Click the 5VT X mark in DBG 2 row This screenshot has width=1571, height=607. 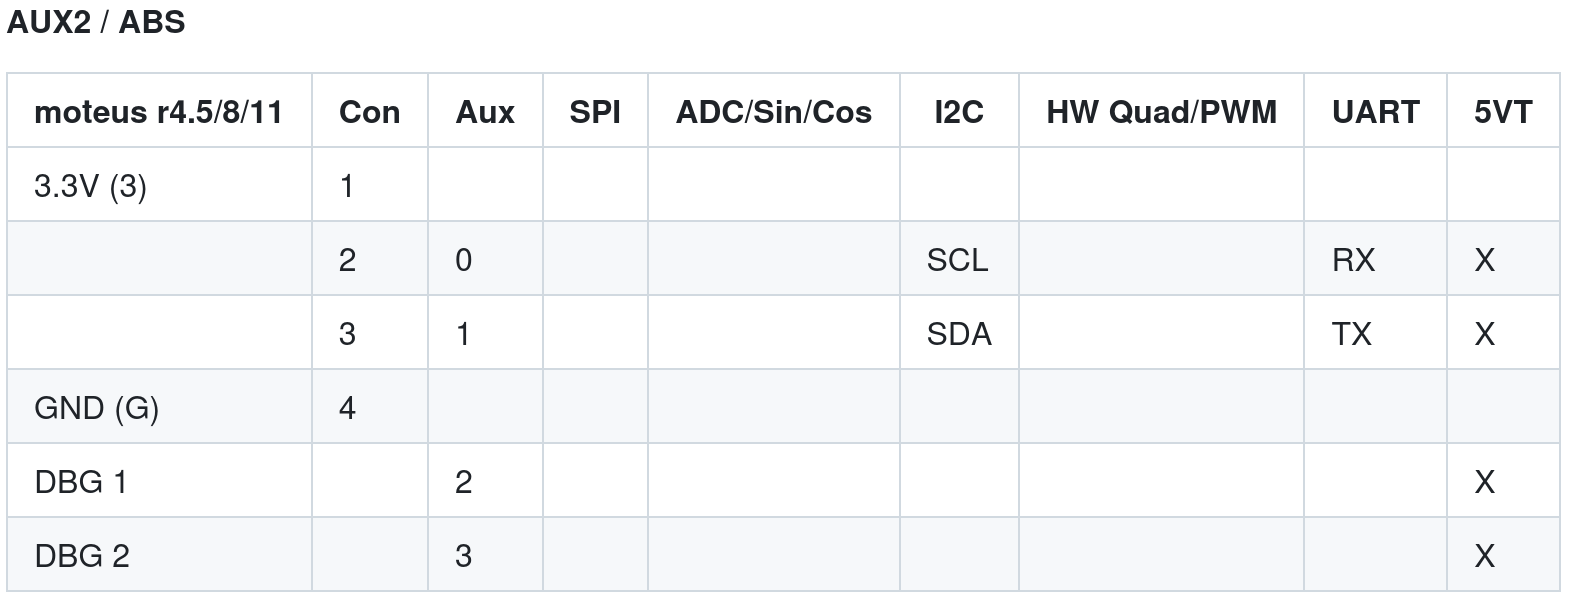coord(1484,555)
